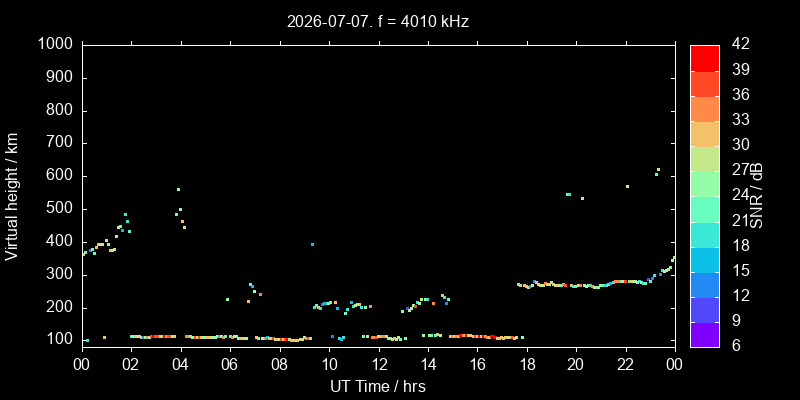Click the green data point near 560 km at 04 hours
The image size is (800, 400).
[178, 189]
